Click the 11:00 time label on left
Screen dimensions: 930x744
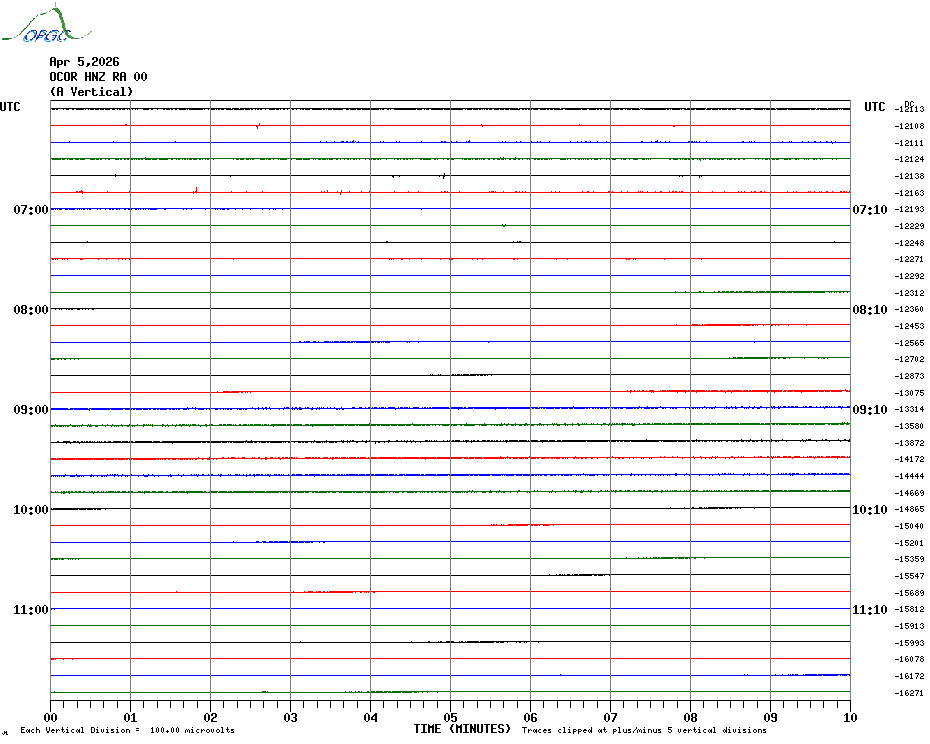tap(31, 610)
